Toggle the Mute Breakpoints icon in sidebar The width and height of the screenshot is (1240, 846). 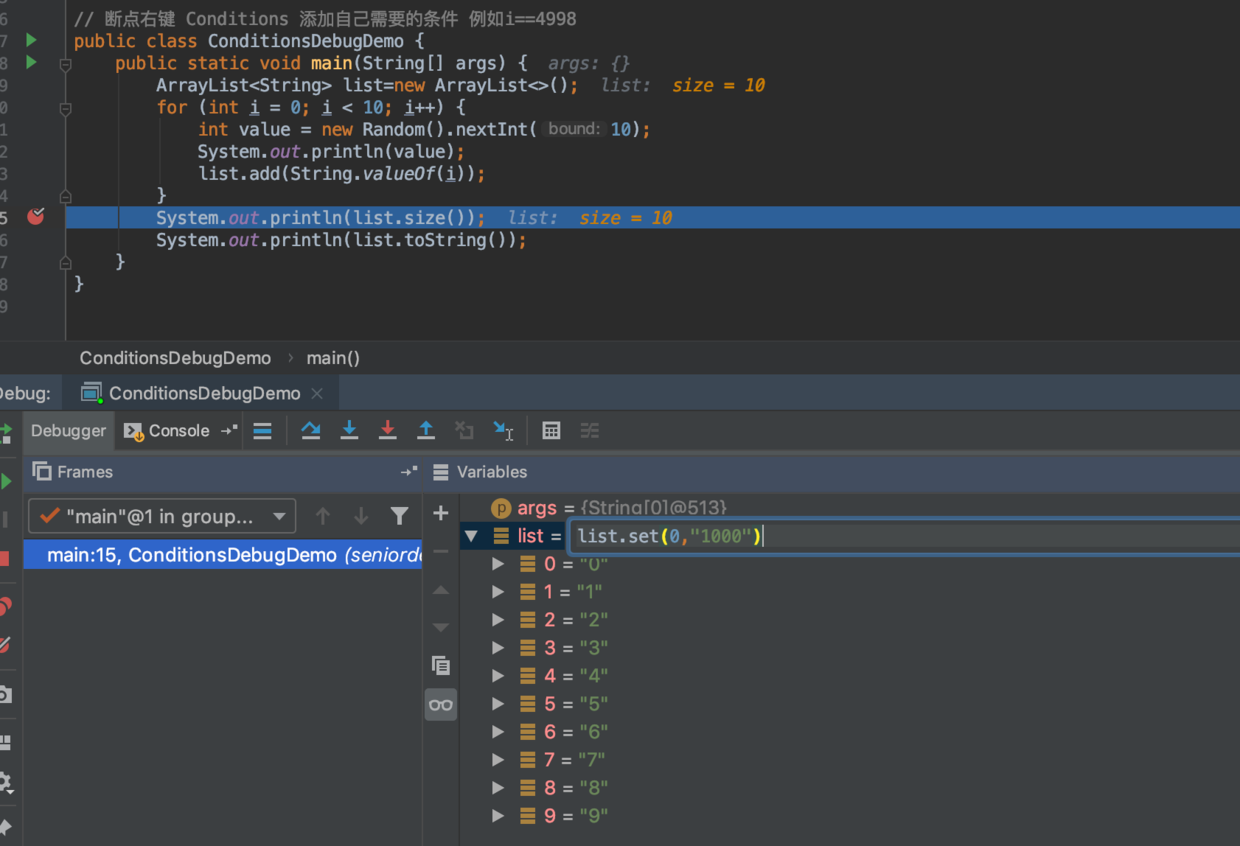click(6, 646)
